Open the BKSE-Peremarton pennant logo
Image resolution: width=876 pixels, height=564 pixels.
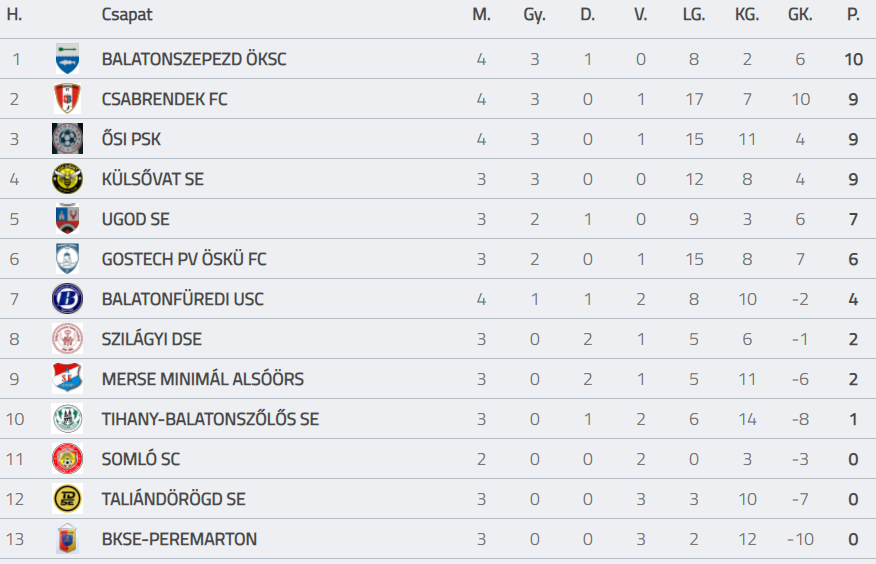pyautogui.click(x=67, y=539)
